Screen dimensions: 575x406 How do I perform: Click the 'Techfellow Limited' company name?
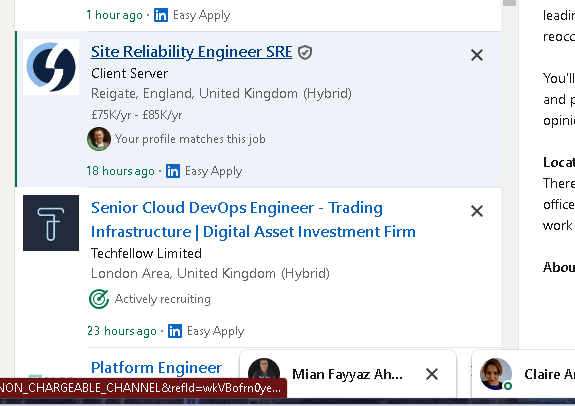point(146,253)
